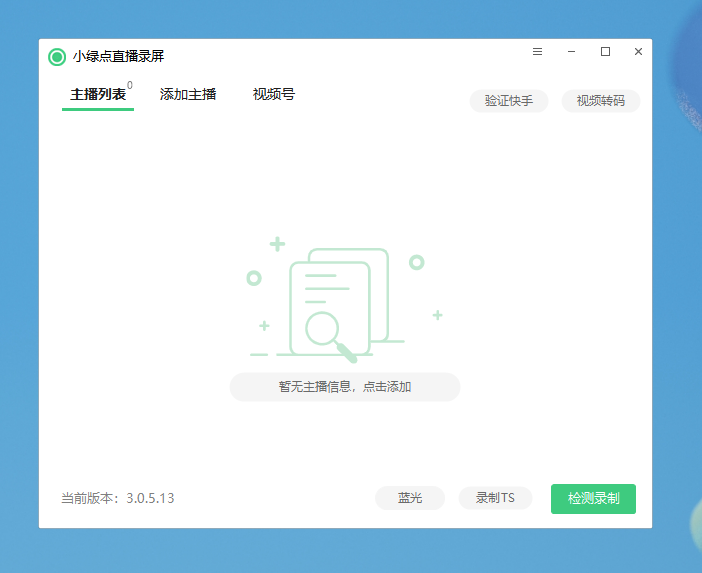The height and width of the screenshot is (573, 702).
Task: Click the 当前版本：3.0.5.13 version text
Action: pos(118,498)
